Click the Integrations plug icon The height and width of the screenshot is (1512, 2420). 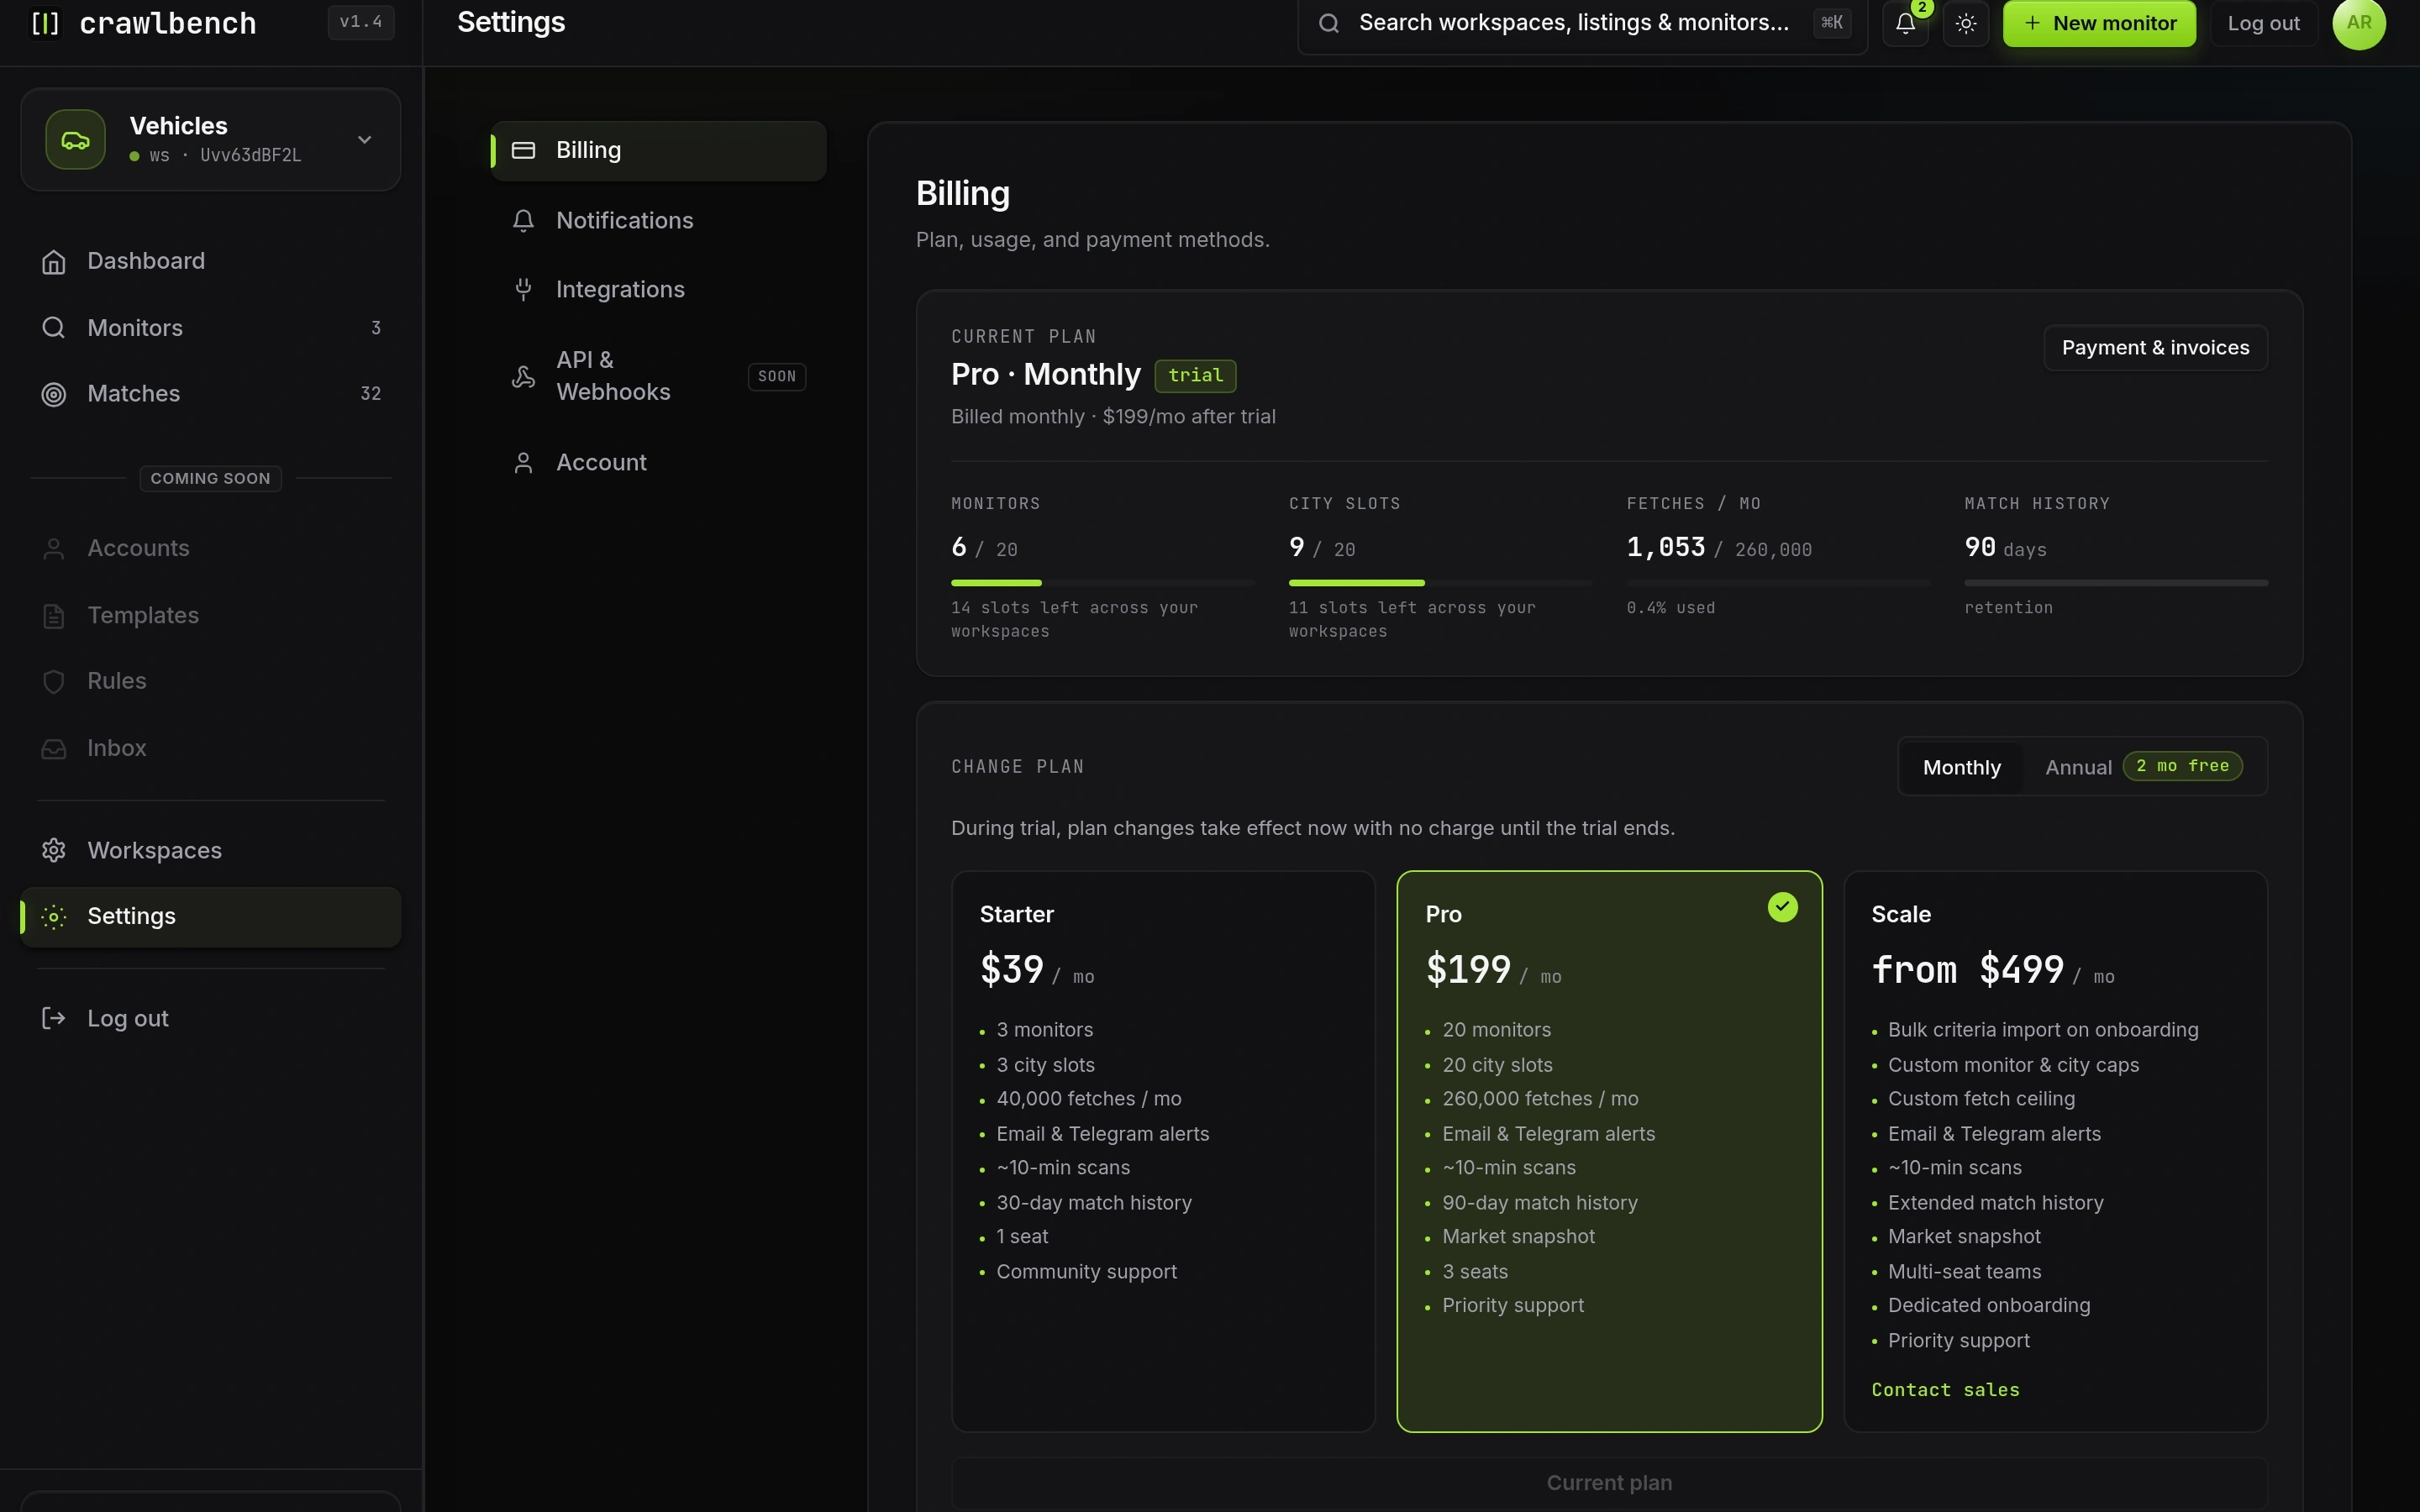[523, 290]
